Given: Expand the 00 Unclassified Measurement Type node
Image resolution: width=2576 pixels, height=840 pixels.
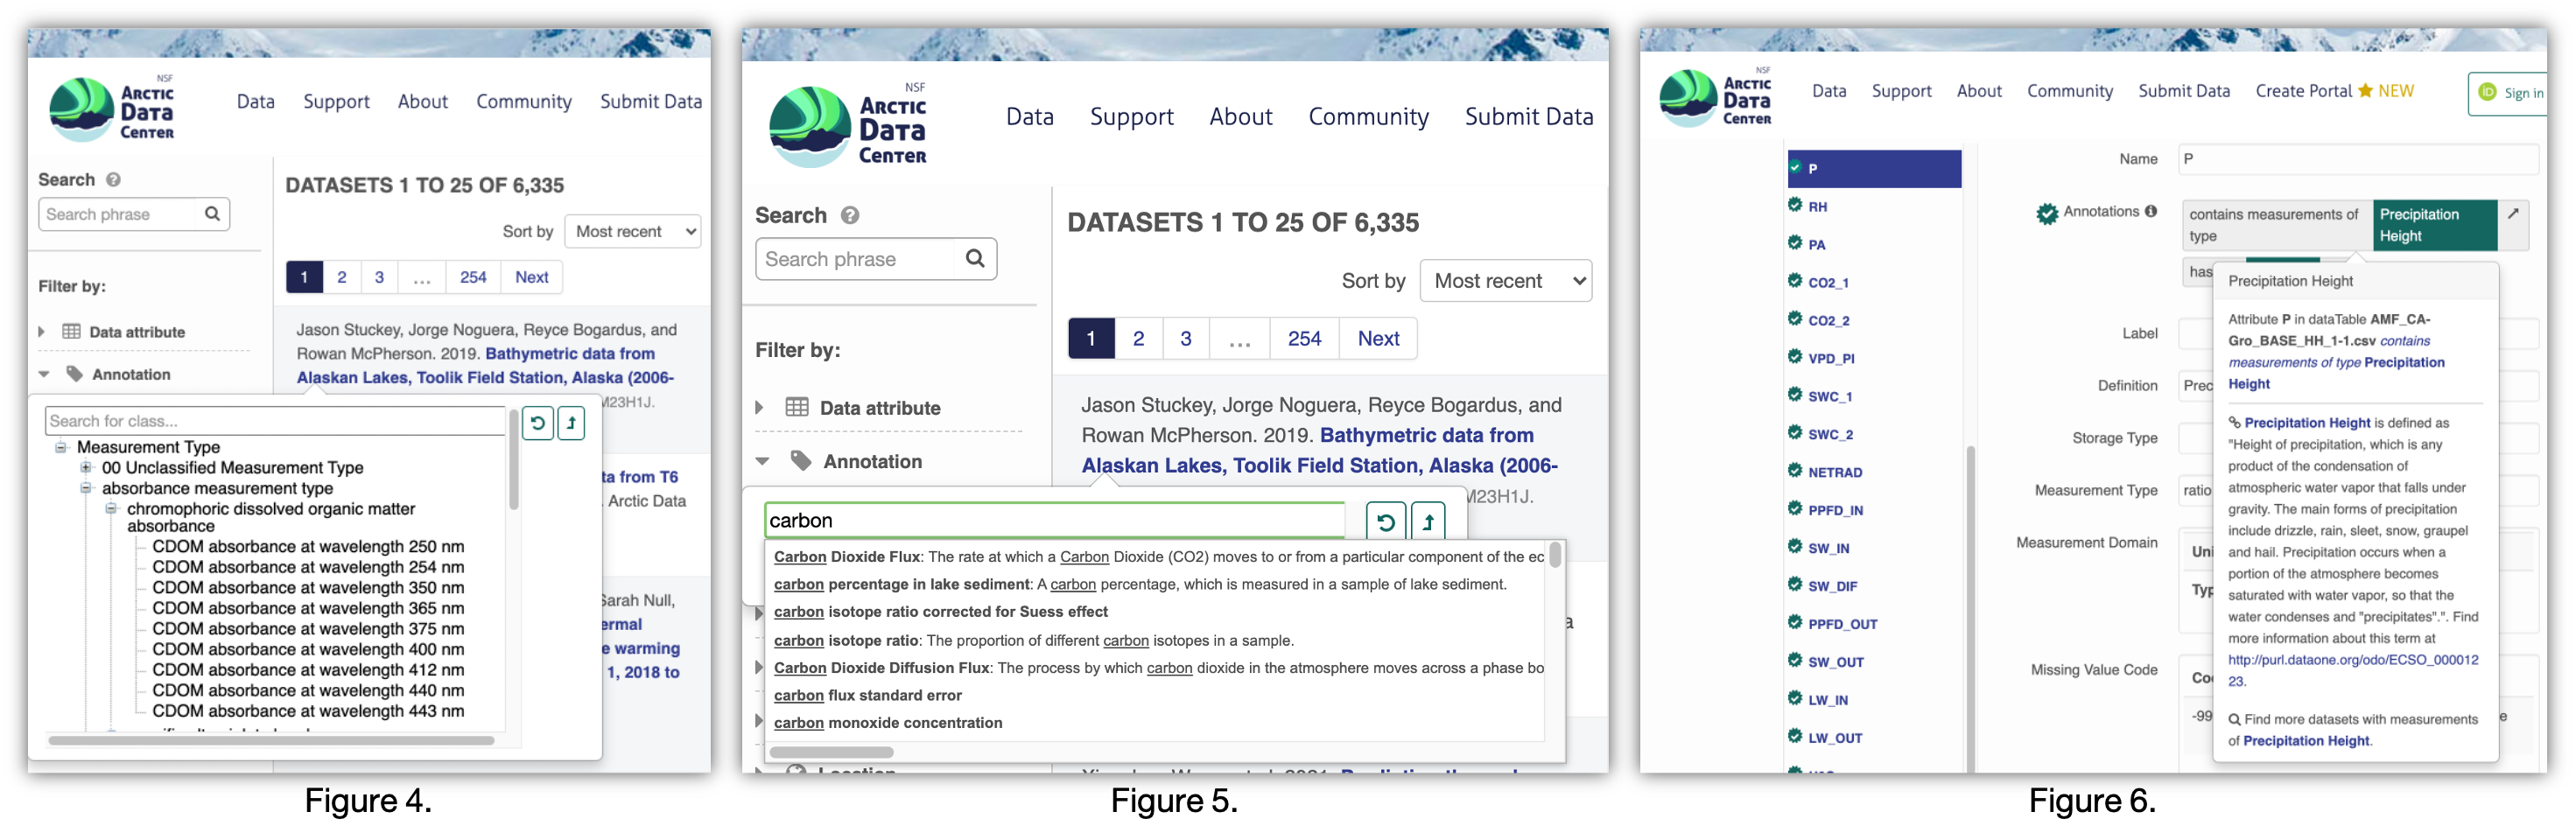Looking at the screenshot, I should (86, 467).
